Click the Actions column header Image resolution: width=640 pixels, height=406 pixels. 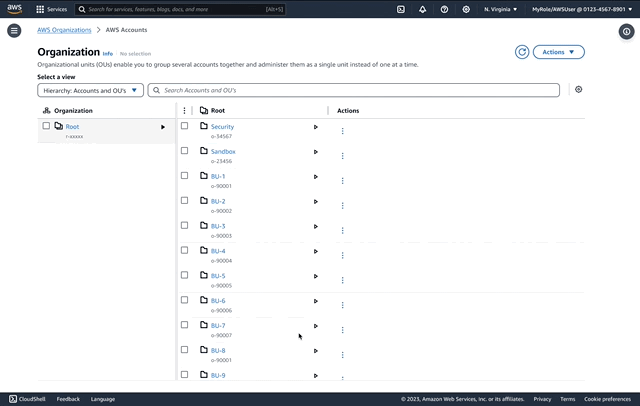click(x=348, y=111)
